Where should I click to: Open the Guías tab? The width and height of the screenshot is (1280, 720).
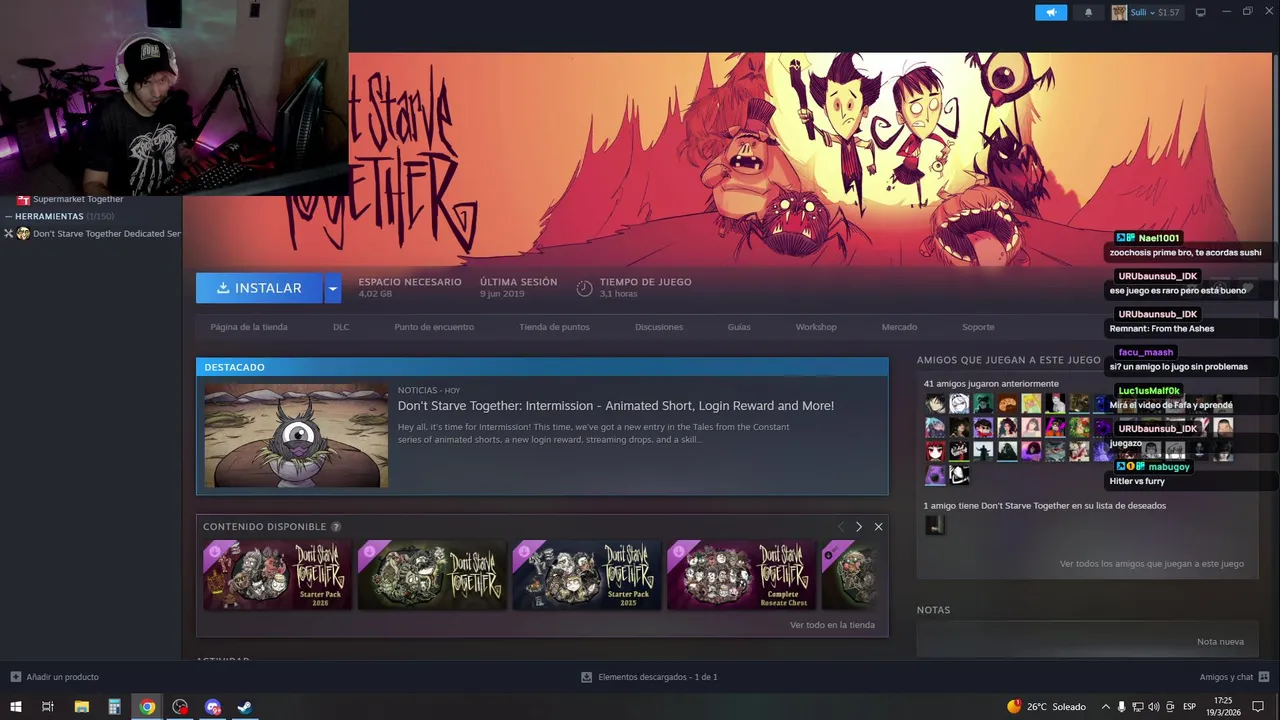[x=739, y=327]
